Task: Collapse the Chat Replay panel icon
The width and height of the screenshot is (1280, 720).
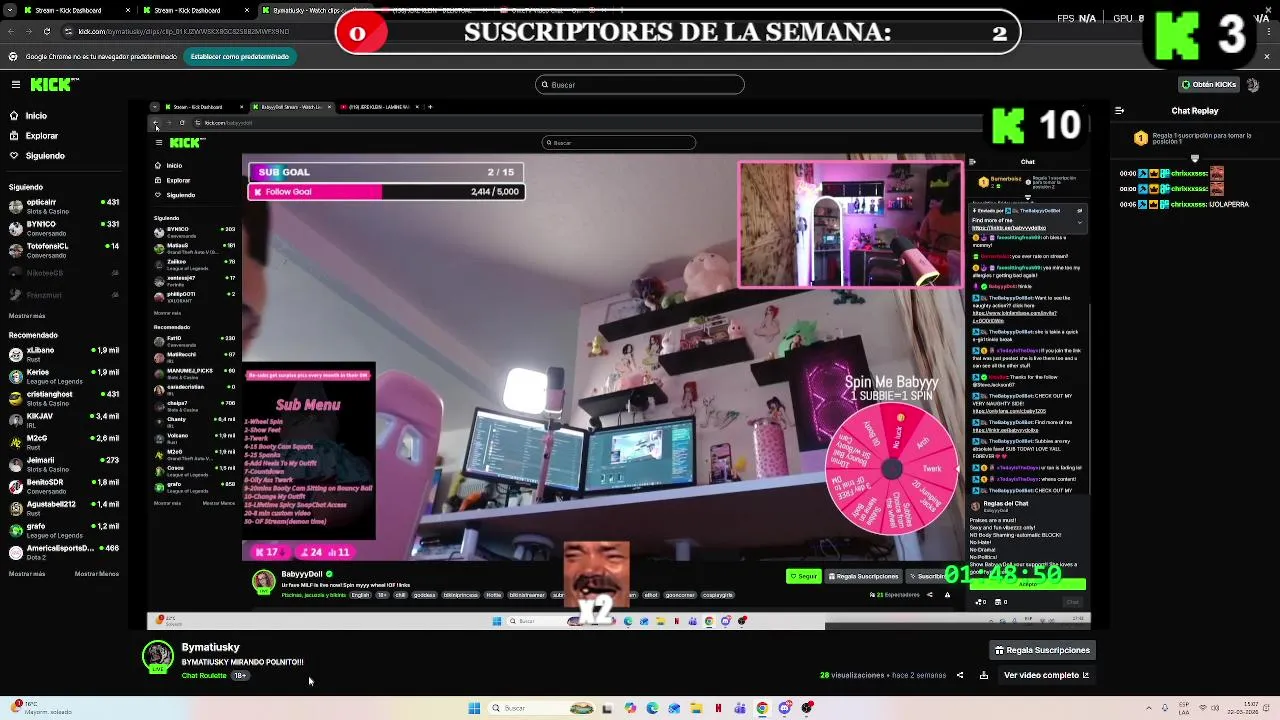Action: click(1119, 111)
